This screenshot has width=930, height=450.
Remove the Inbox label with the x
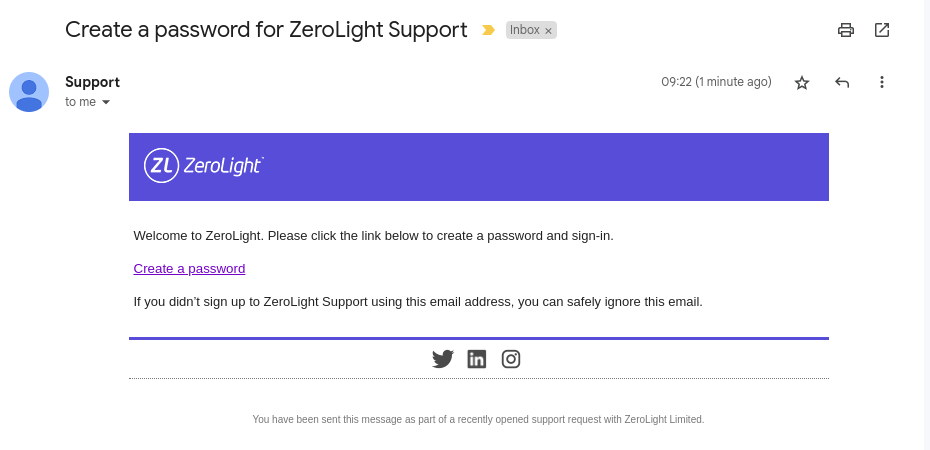point(549,31)
